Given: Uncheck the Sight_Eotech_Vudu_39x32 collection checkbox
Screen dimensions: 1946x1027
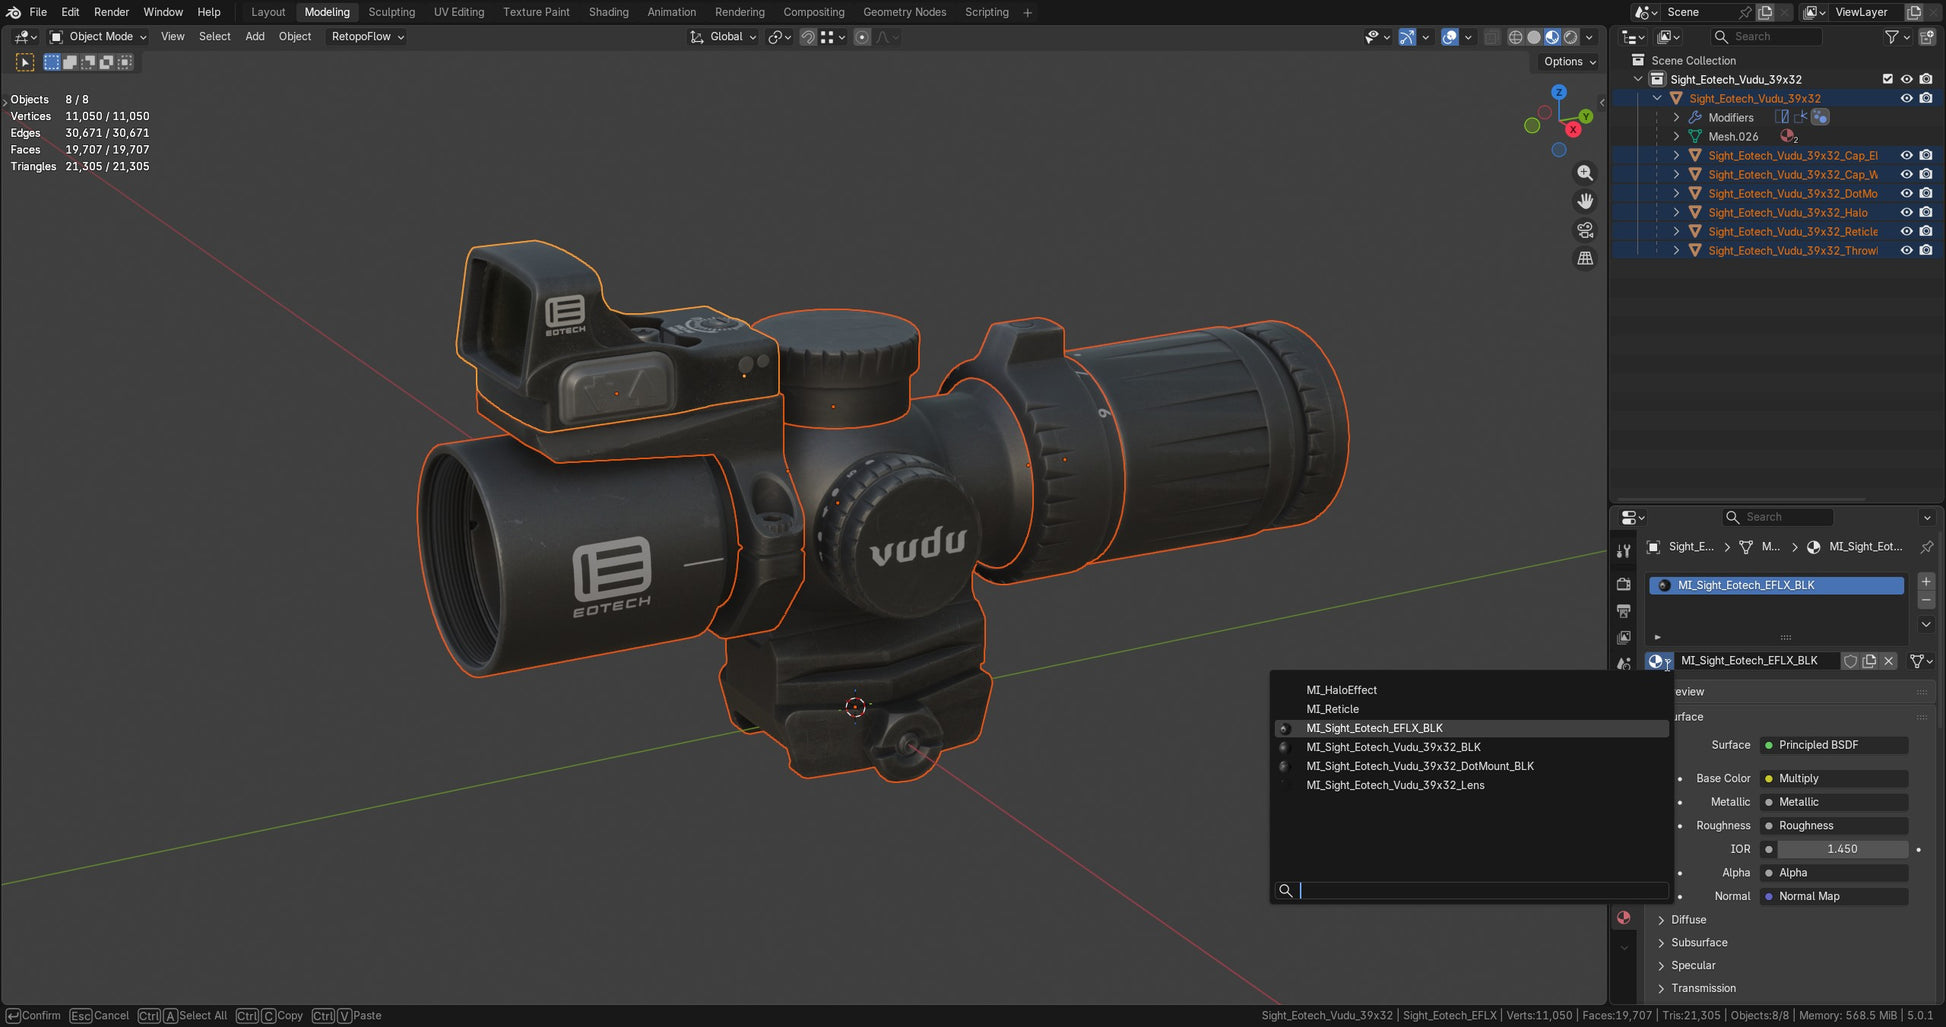Looking at the screenshot, I should click(x=1887, y=80).
